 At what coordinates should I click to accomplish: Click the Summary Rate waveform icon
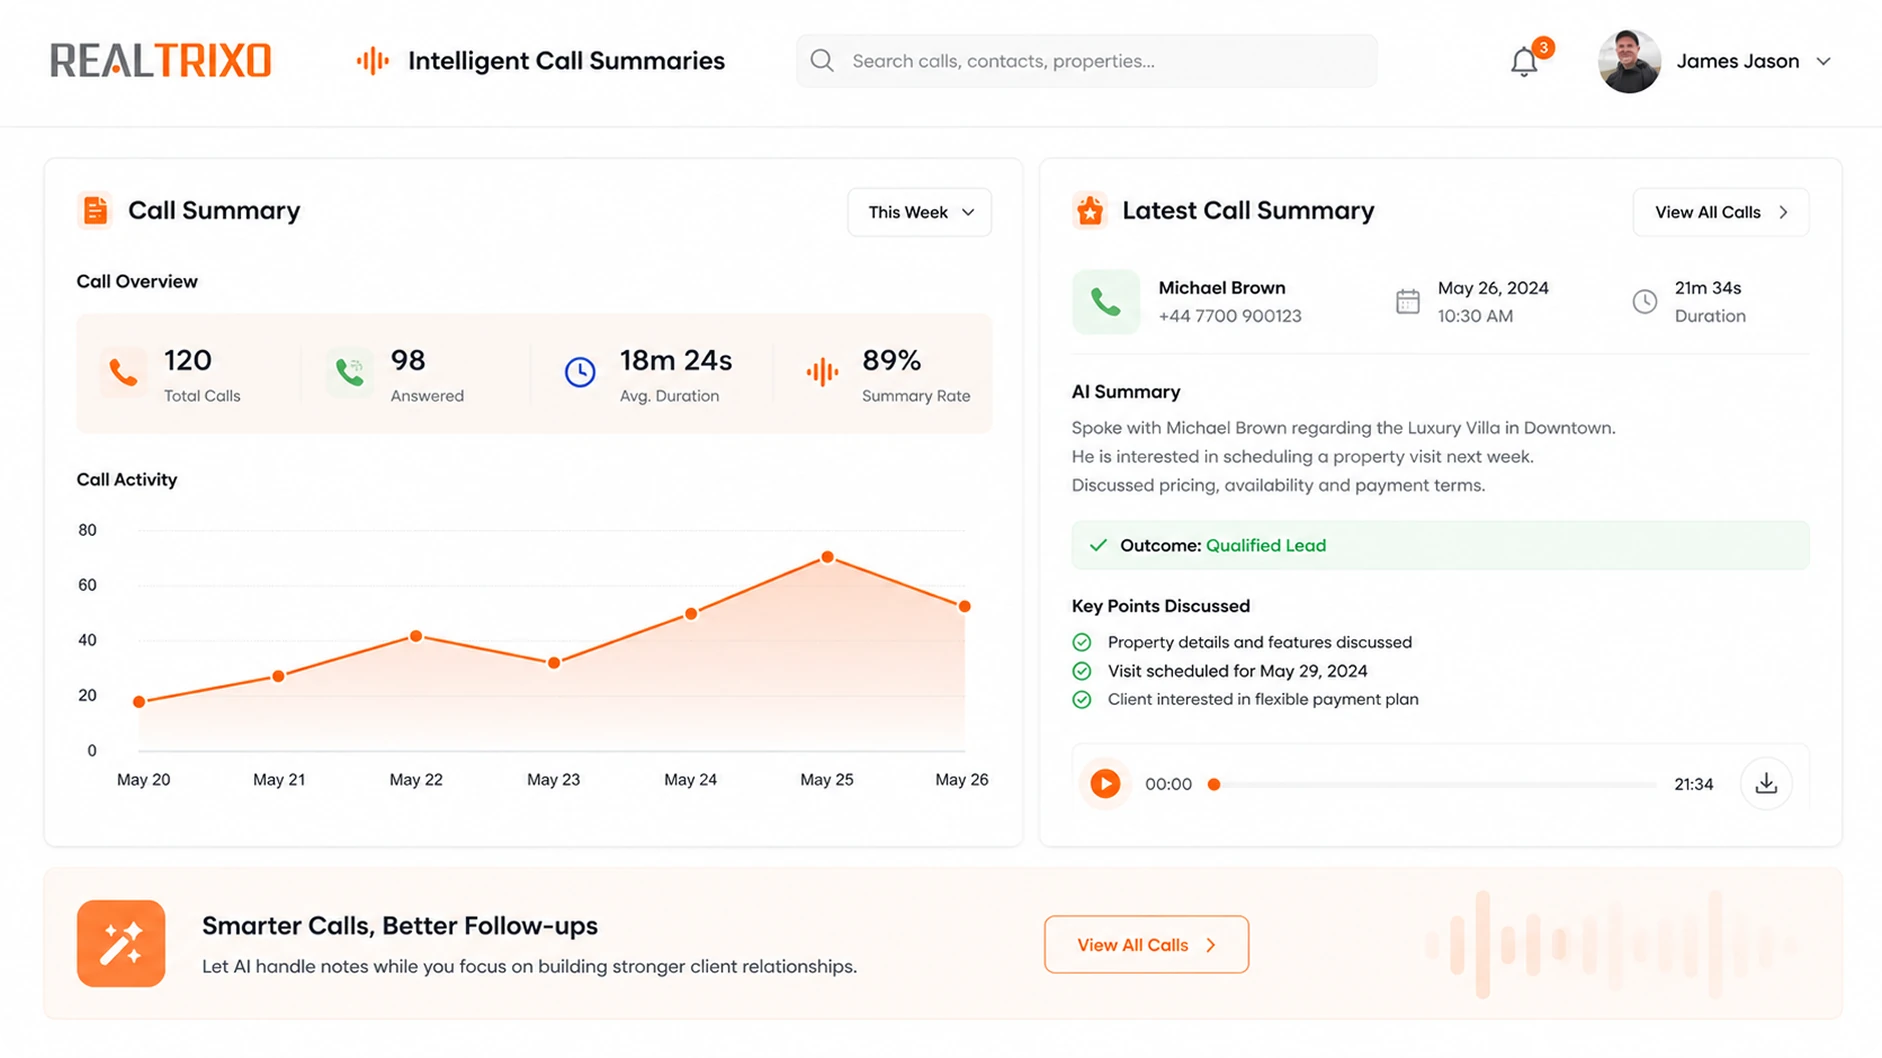click(x=822, y=372)
